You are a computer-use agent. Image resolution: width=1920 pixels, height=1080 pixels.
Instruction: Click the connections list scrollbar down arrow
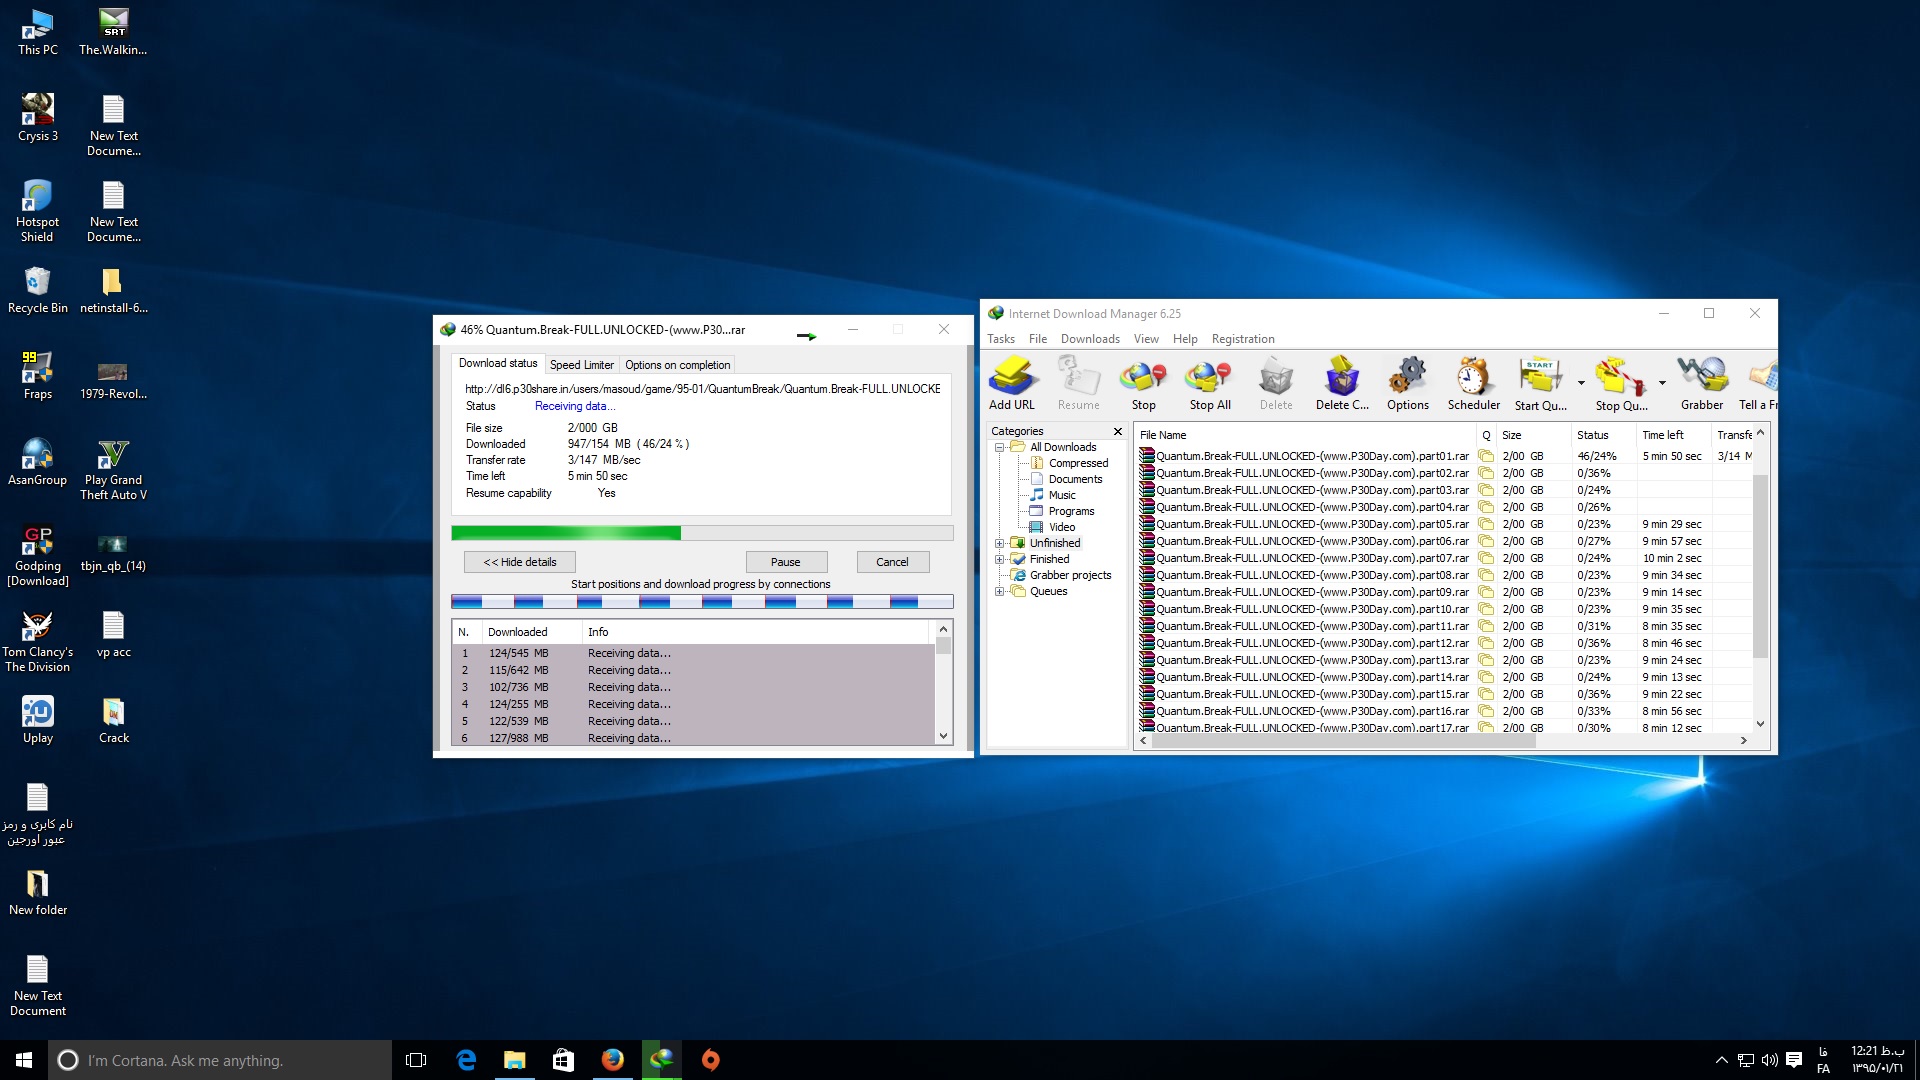tap(942, 736)
